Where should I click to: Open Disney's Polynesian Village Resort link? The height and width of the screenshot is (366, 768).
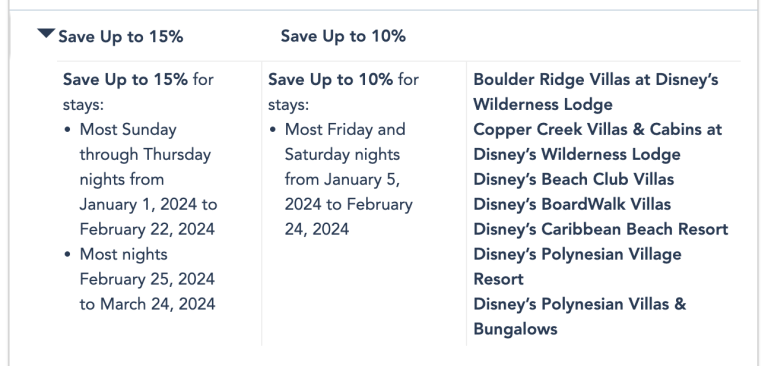point(577,267)
